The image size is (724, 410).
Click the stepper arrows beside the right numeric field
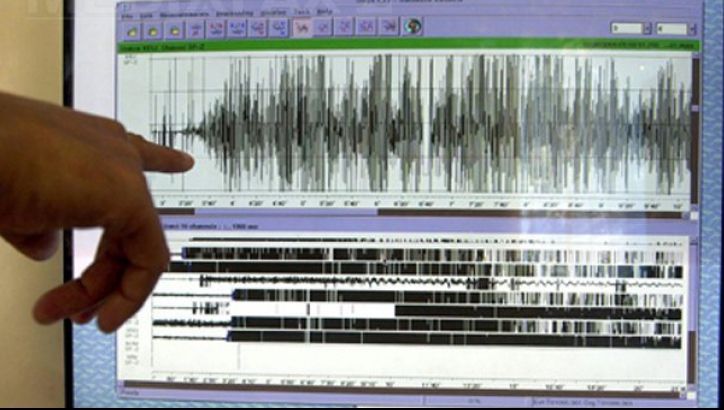point(691,29)
